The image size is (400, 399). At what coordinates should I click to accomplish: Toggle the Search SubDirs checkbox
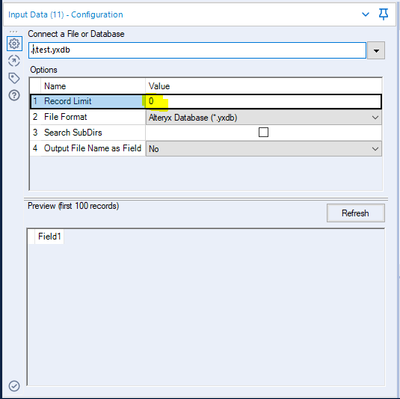pyautogui.click(x=263, y=132)
